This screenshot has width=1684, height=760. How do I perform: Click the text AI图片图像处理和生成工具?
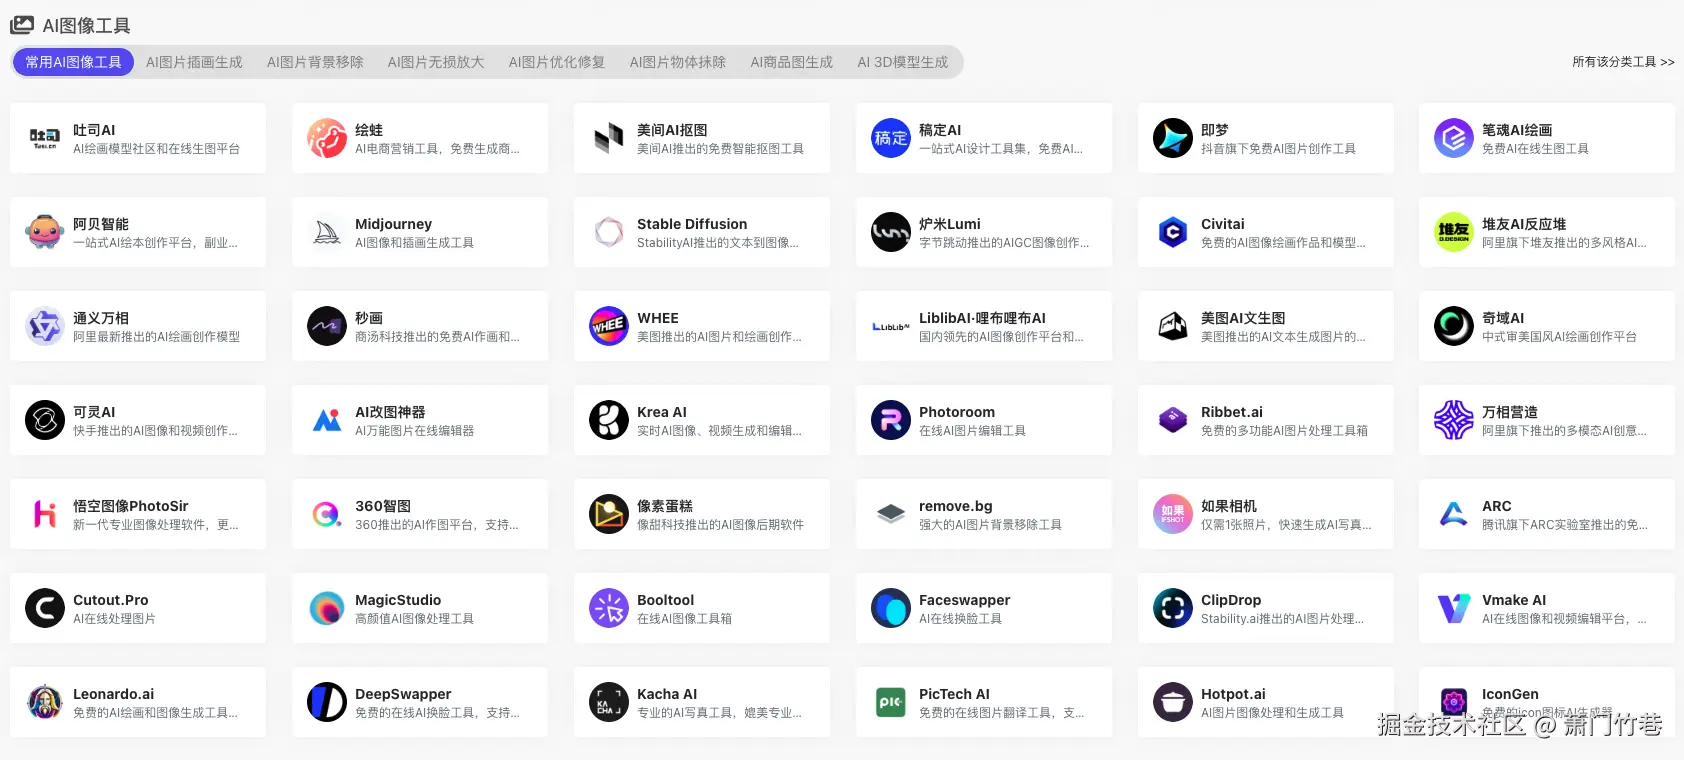pyautogui.click(x=1272, y=713)
